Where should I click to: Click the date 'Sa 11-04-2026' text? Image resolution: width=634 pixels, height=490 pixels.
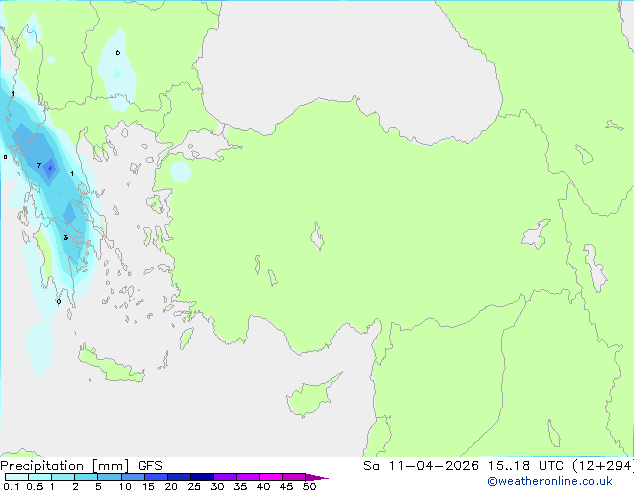(421, 466)
